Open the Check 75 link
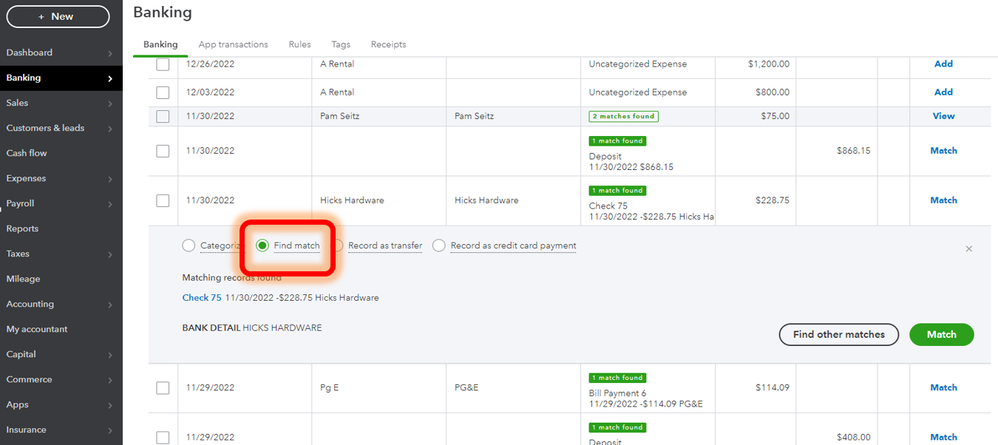Viewport: 998px width, 445px height. [x=202, y=298]
